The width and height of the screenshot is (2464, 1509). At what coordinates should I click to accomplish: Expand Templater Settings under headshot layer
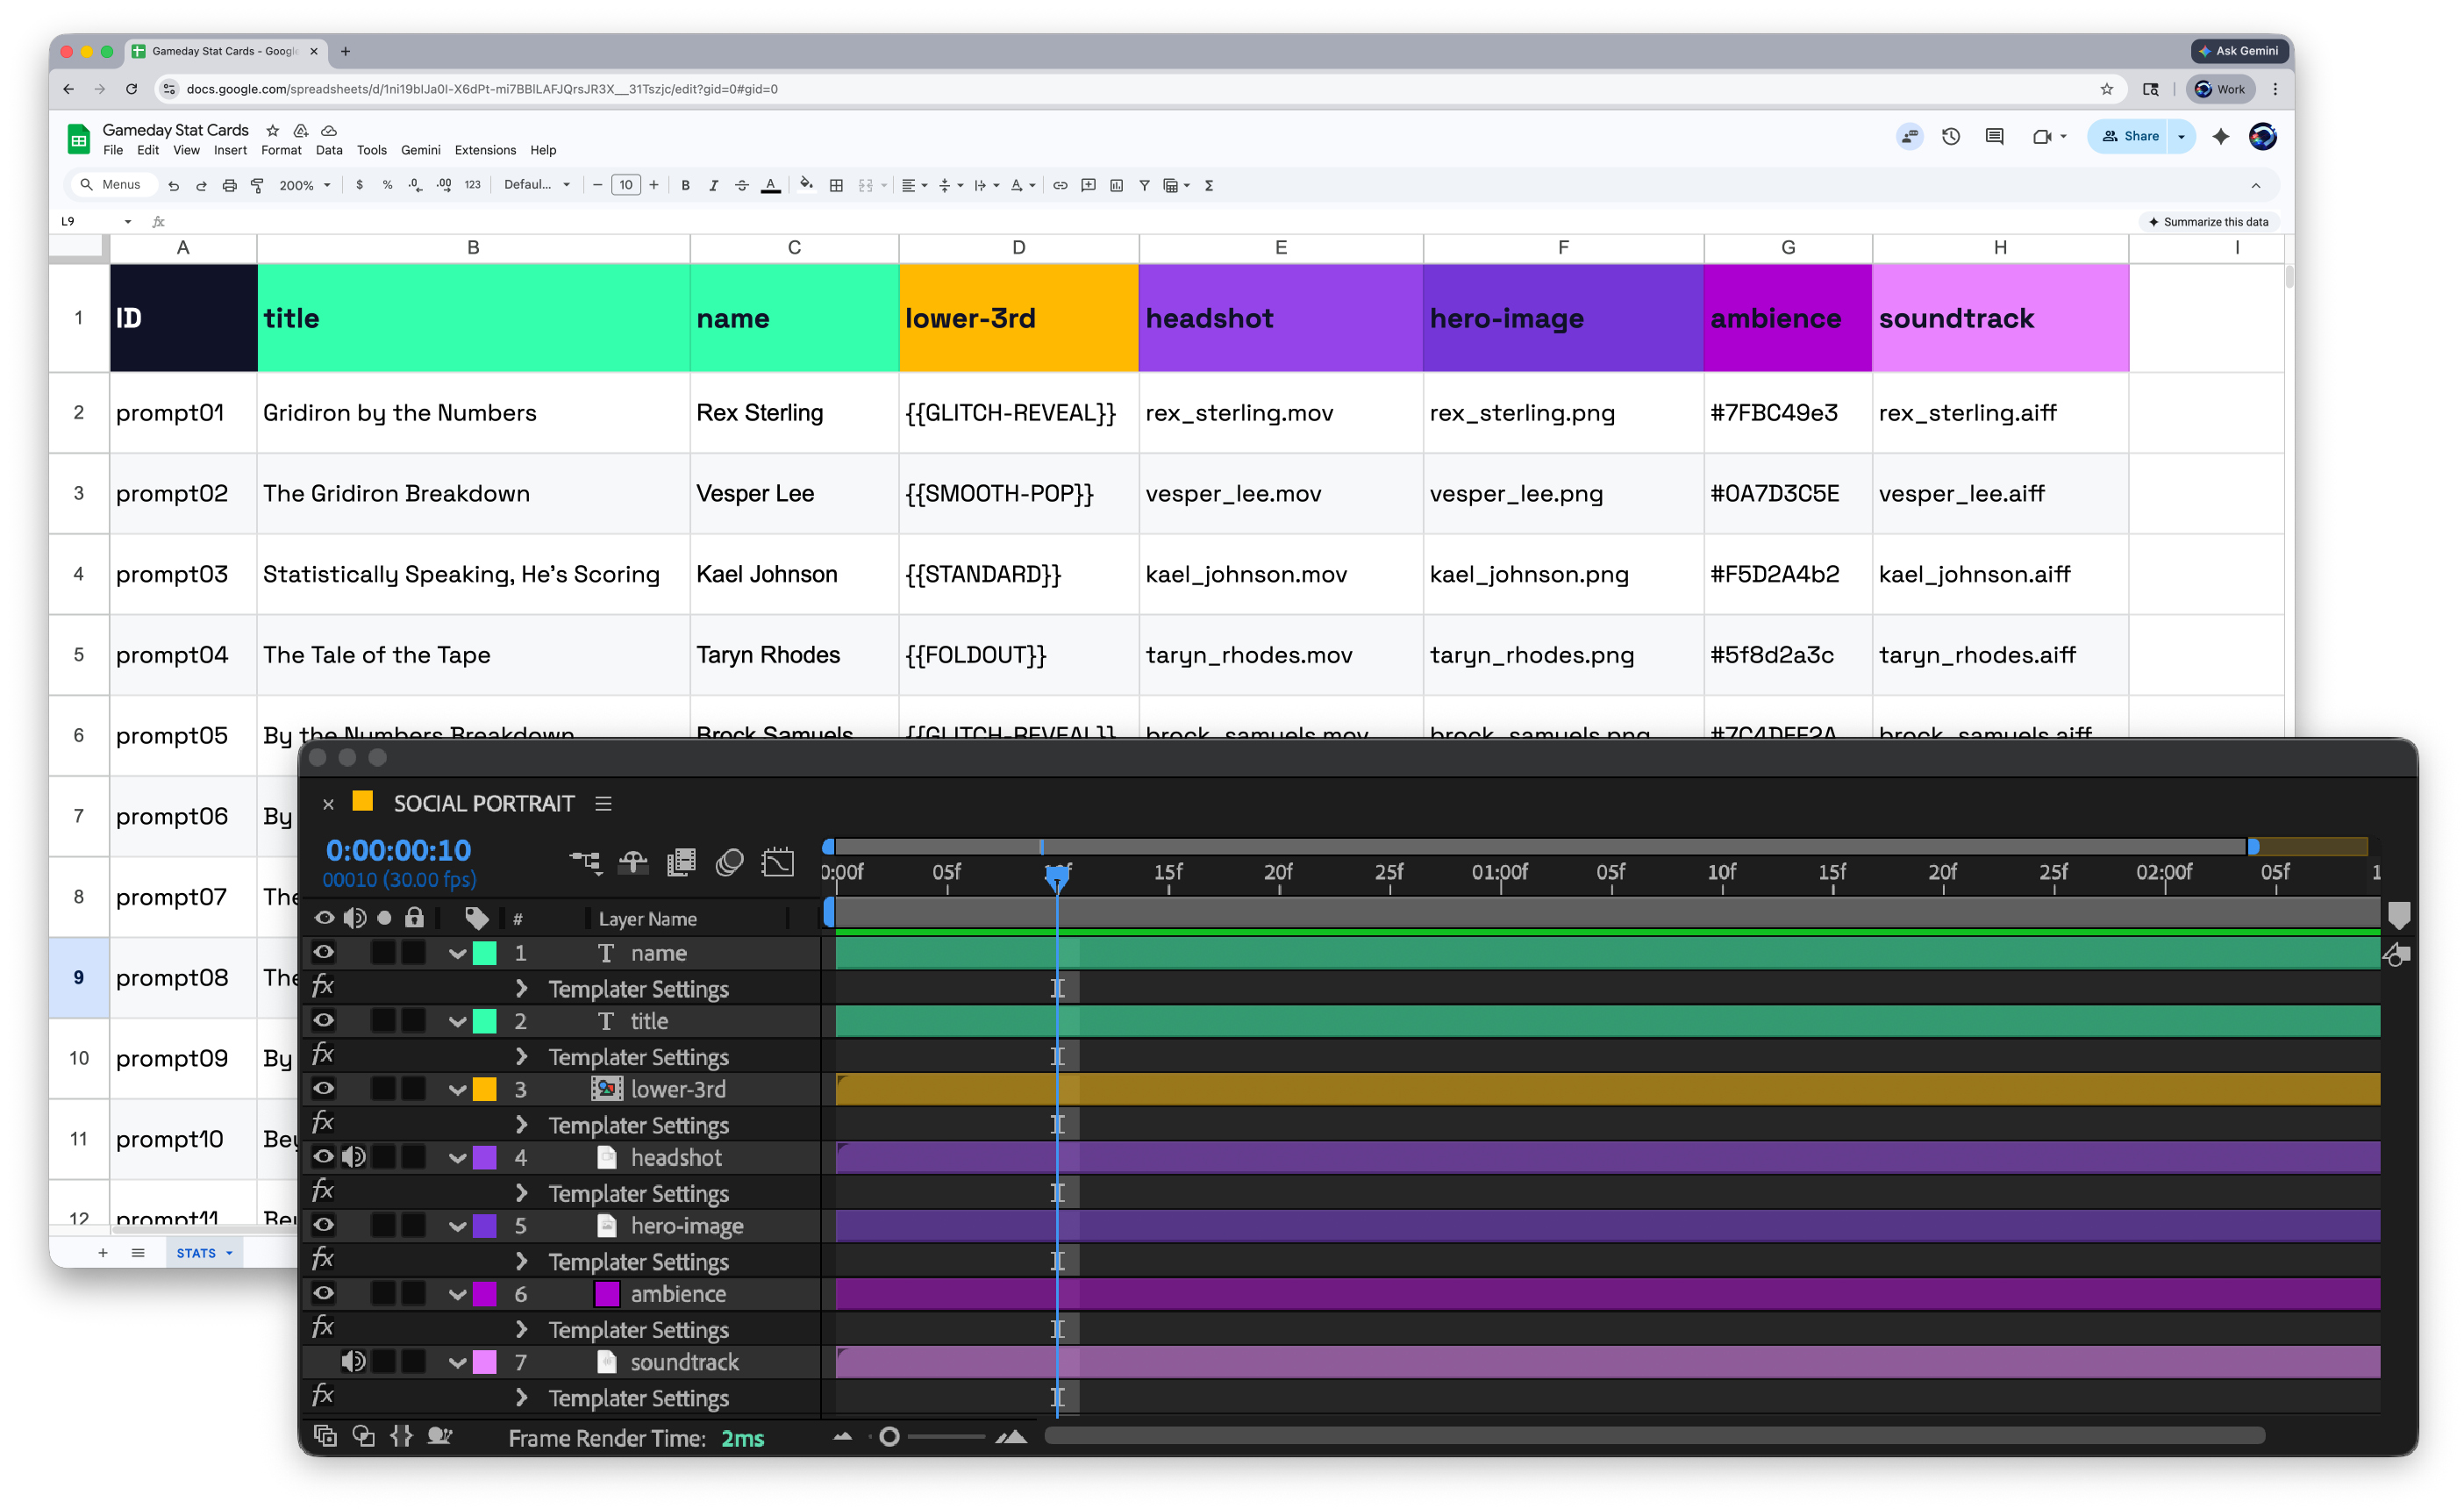tap(521, 1193)
